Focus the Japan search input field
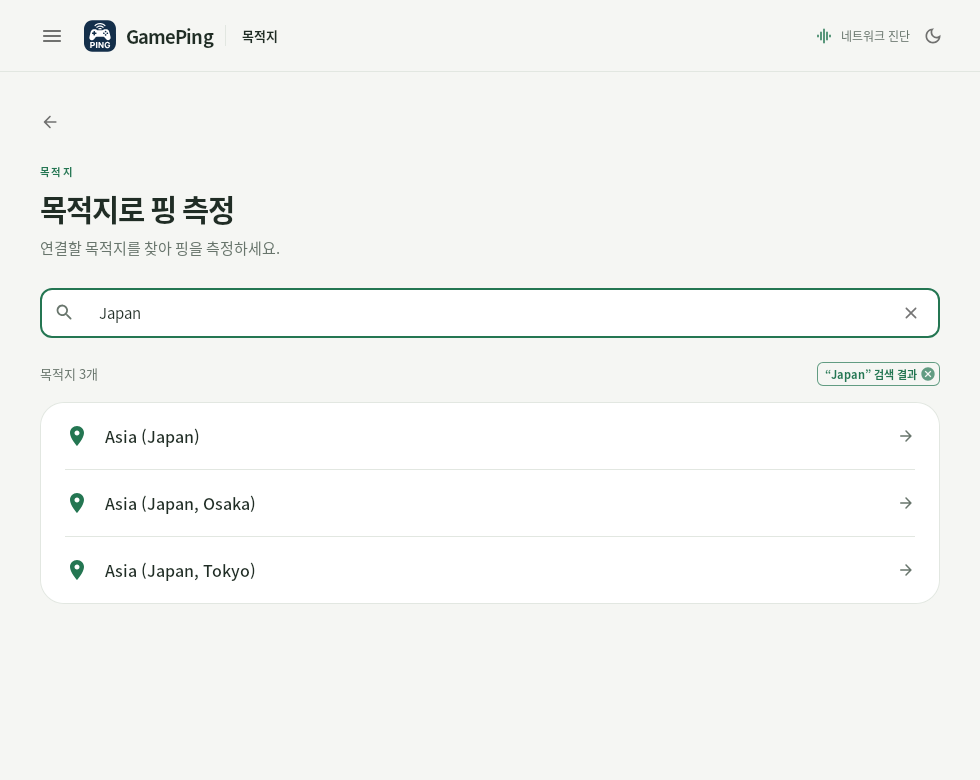 click(490, 313)
